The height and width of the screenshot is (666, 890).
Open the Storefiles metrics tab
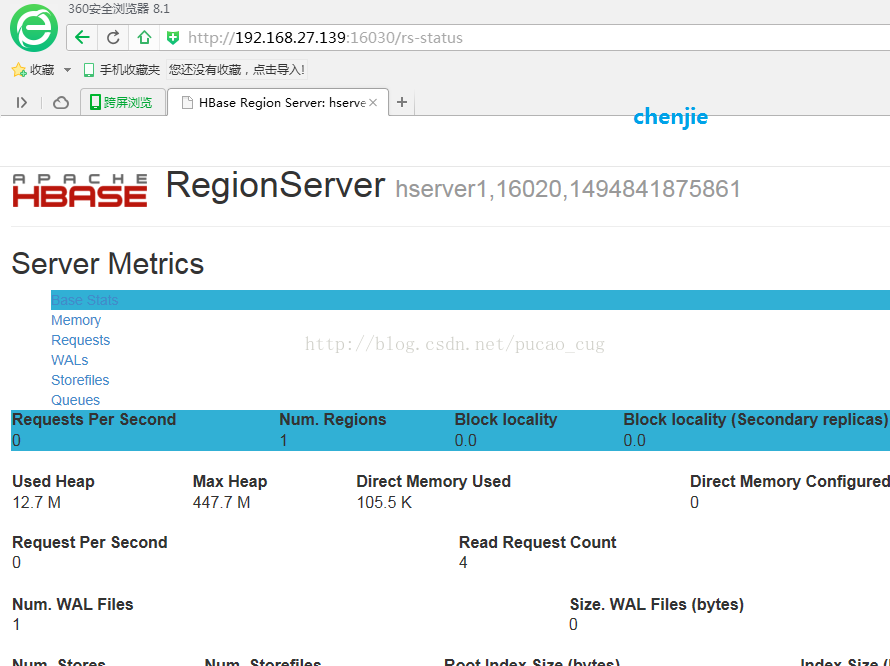tap(80, 380)
